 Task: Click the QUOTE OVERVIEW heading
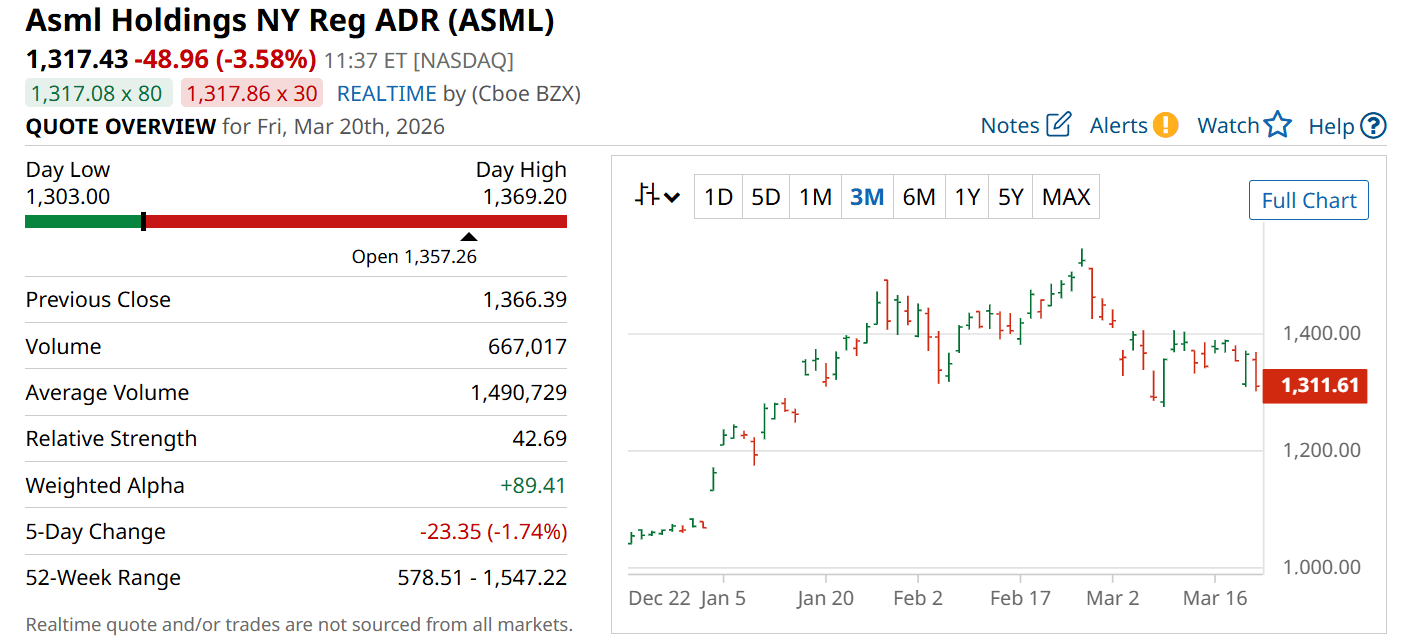(120, 127)
